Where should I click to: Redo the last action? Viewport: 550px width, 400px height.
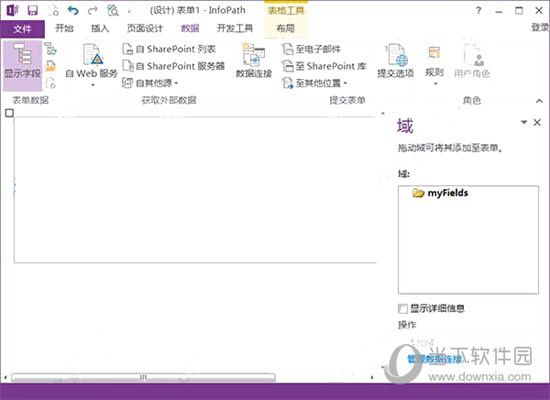pyautogui.click(x=93, y=11)
